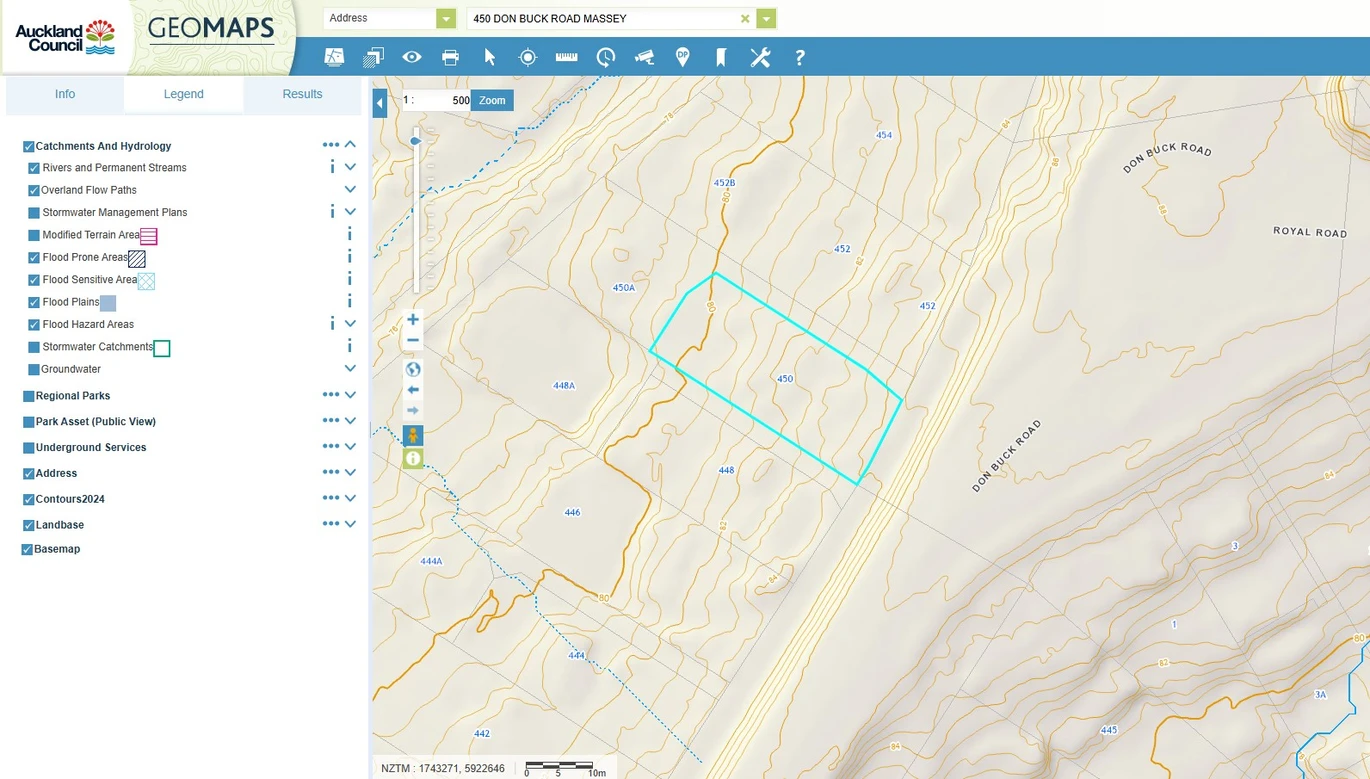Open the bookmarks tool
Image resolution: width=1370 pixels, height=779 pixels.
click(721, 57)
